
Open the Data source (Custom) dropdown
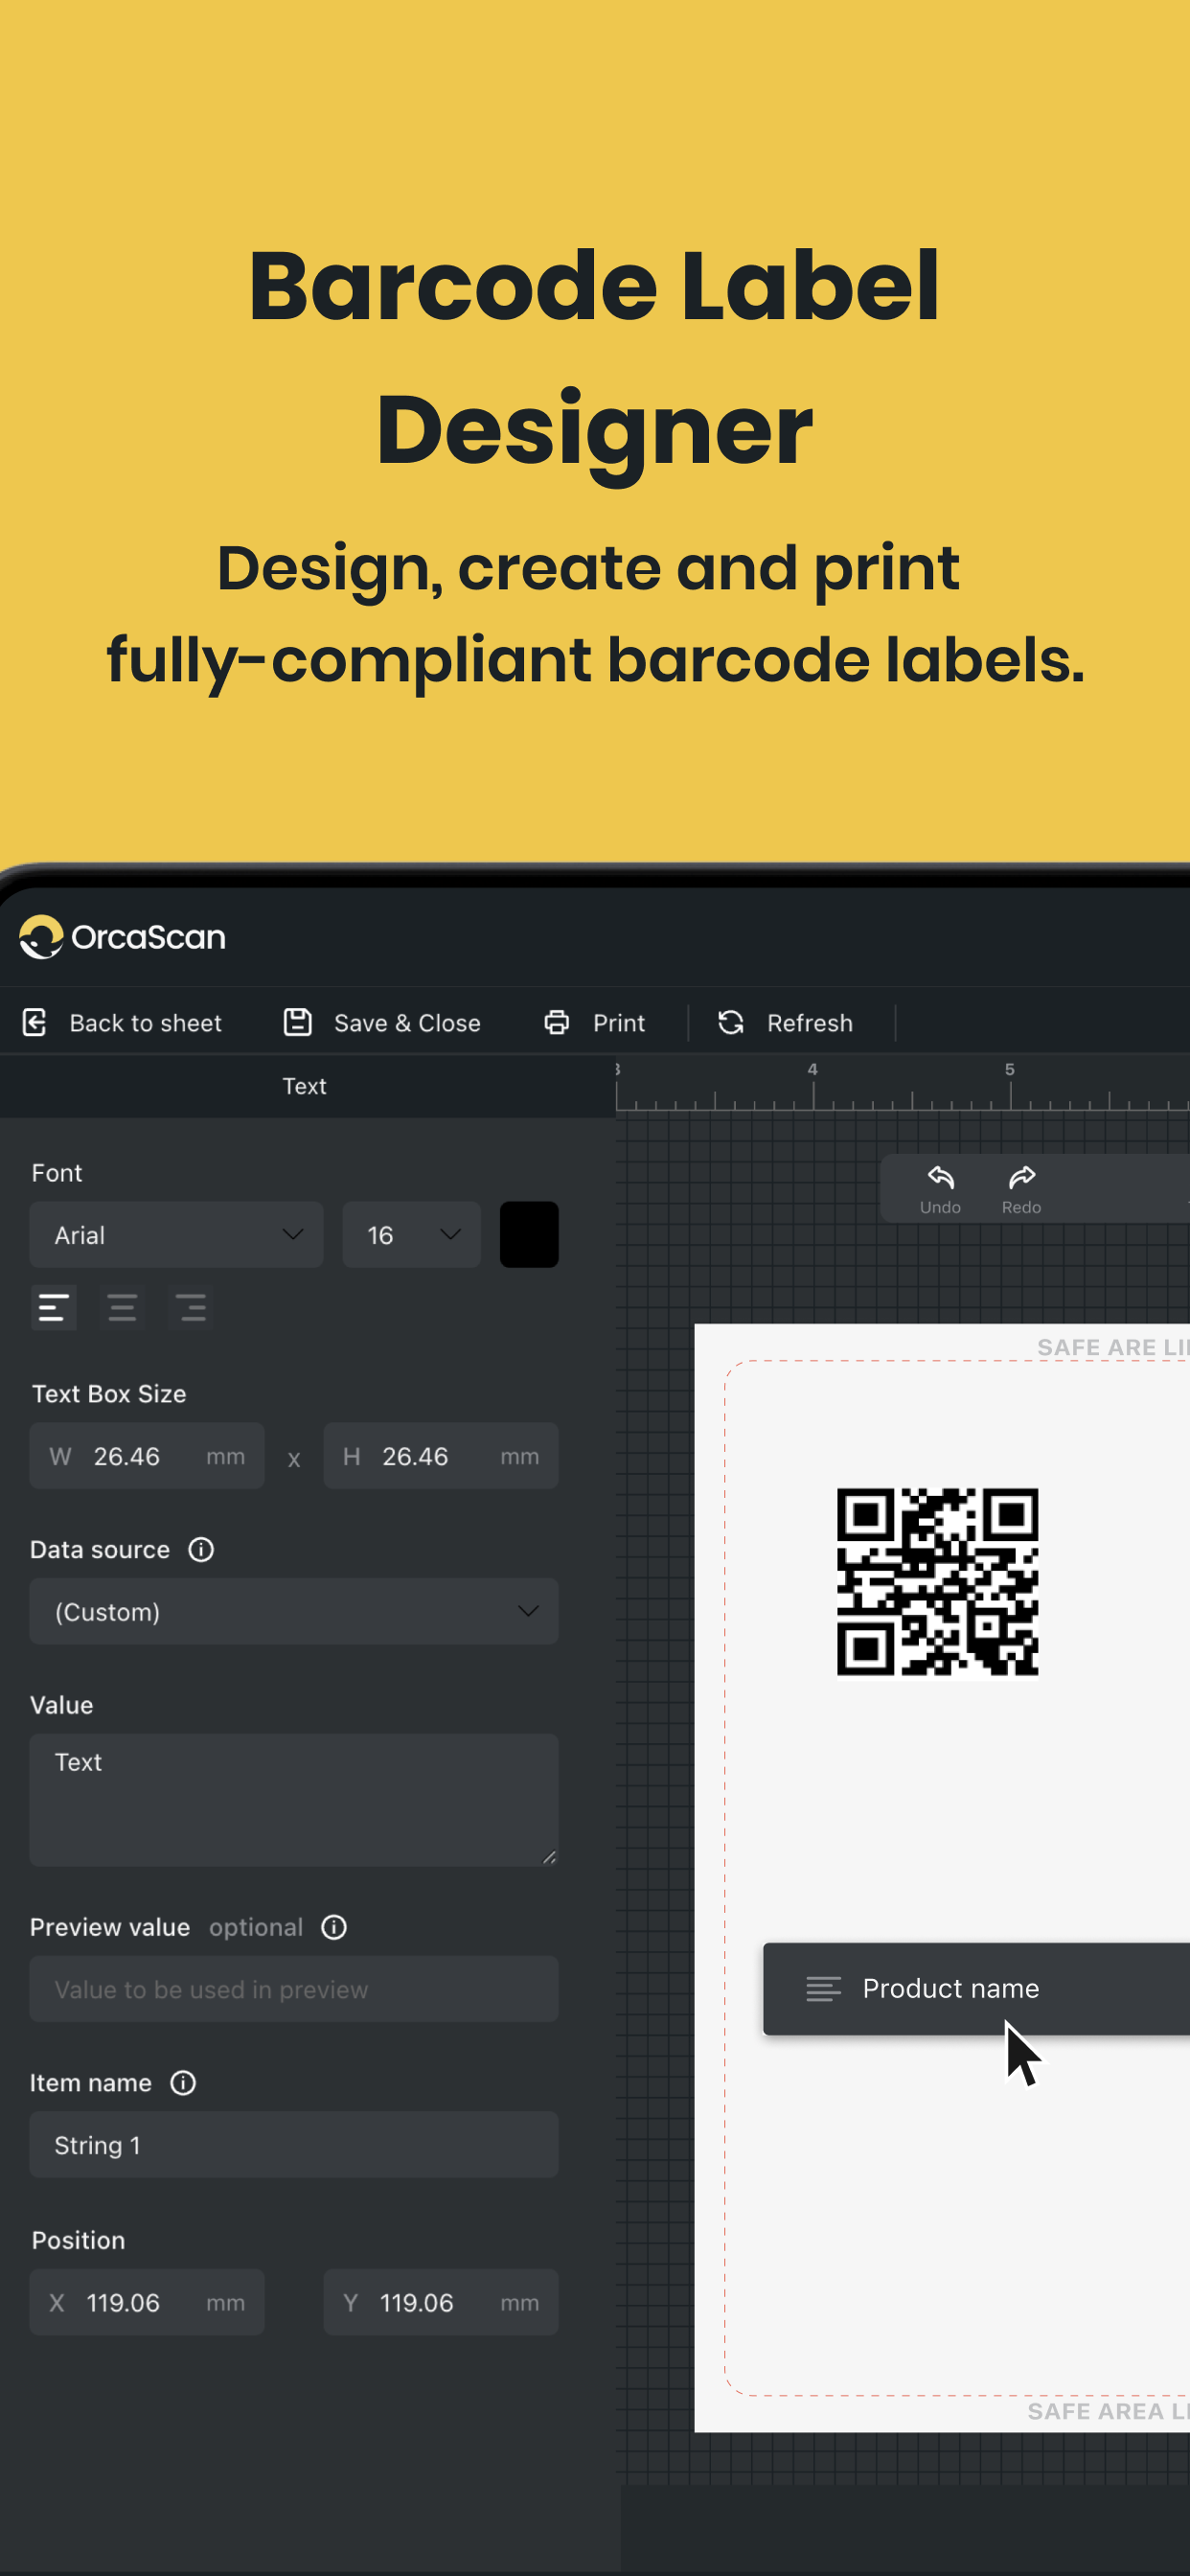point(294,1611)
